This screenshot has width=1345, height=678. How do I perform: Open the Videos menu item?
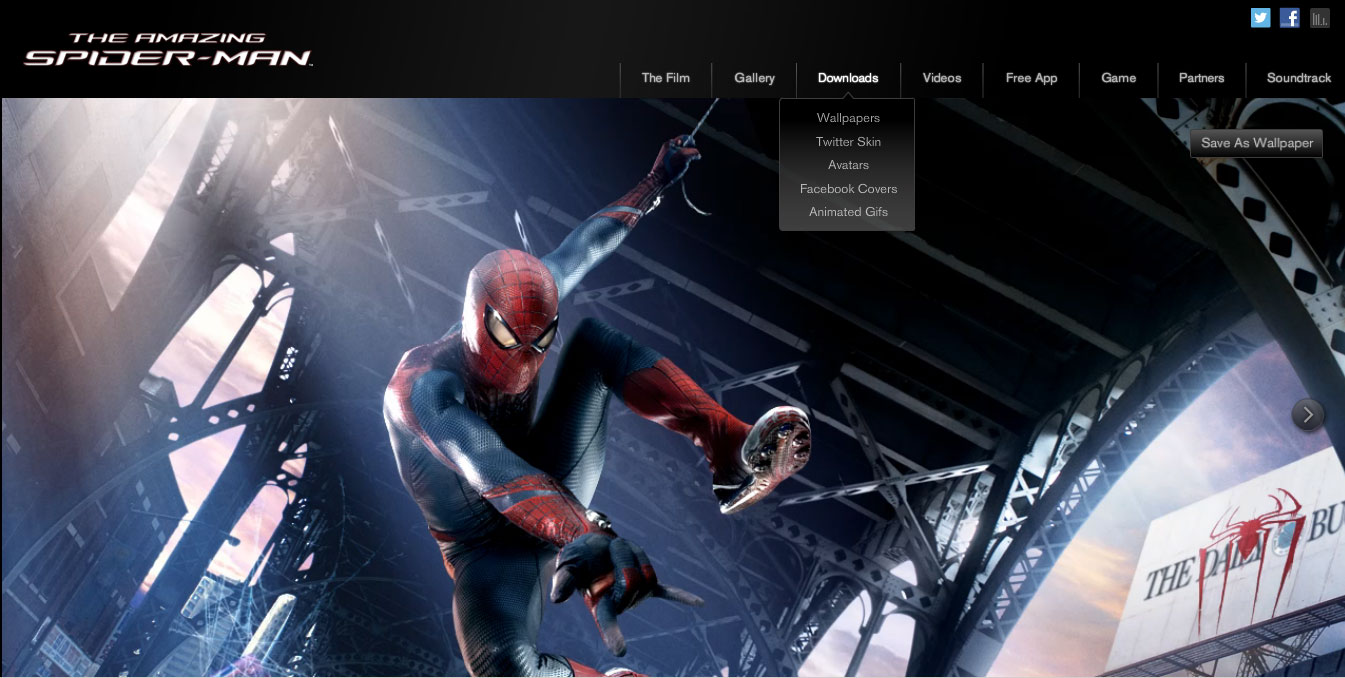pos(942,78)
